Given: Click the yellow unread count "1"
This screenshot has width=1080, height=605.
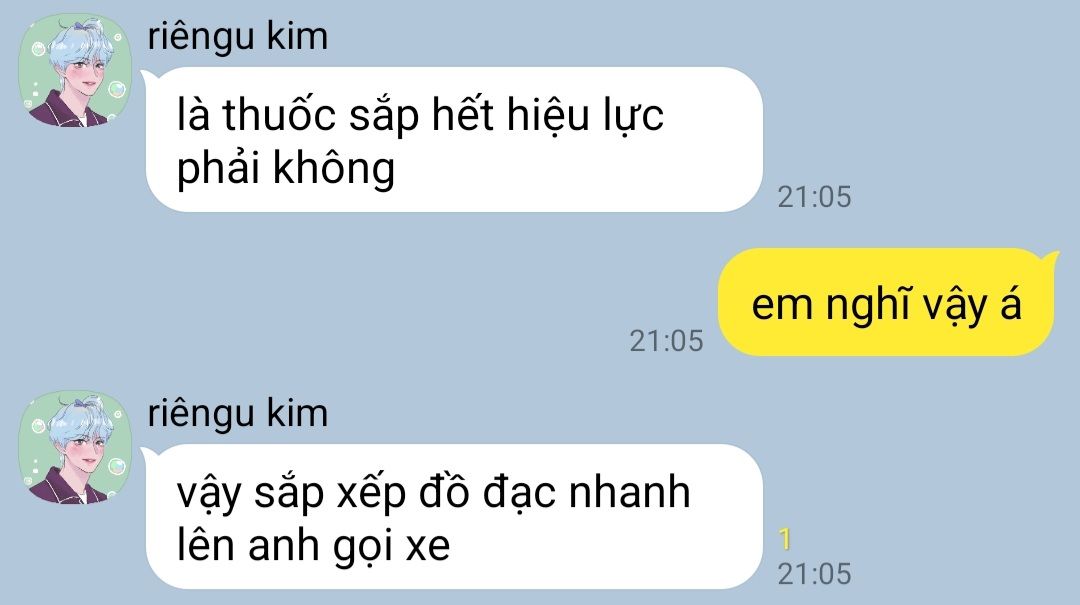Looking at the screenshot, I should click(x=785, y=539).
